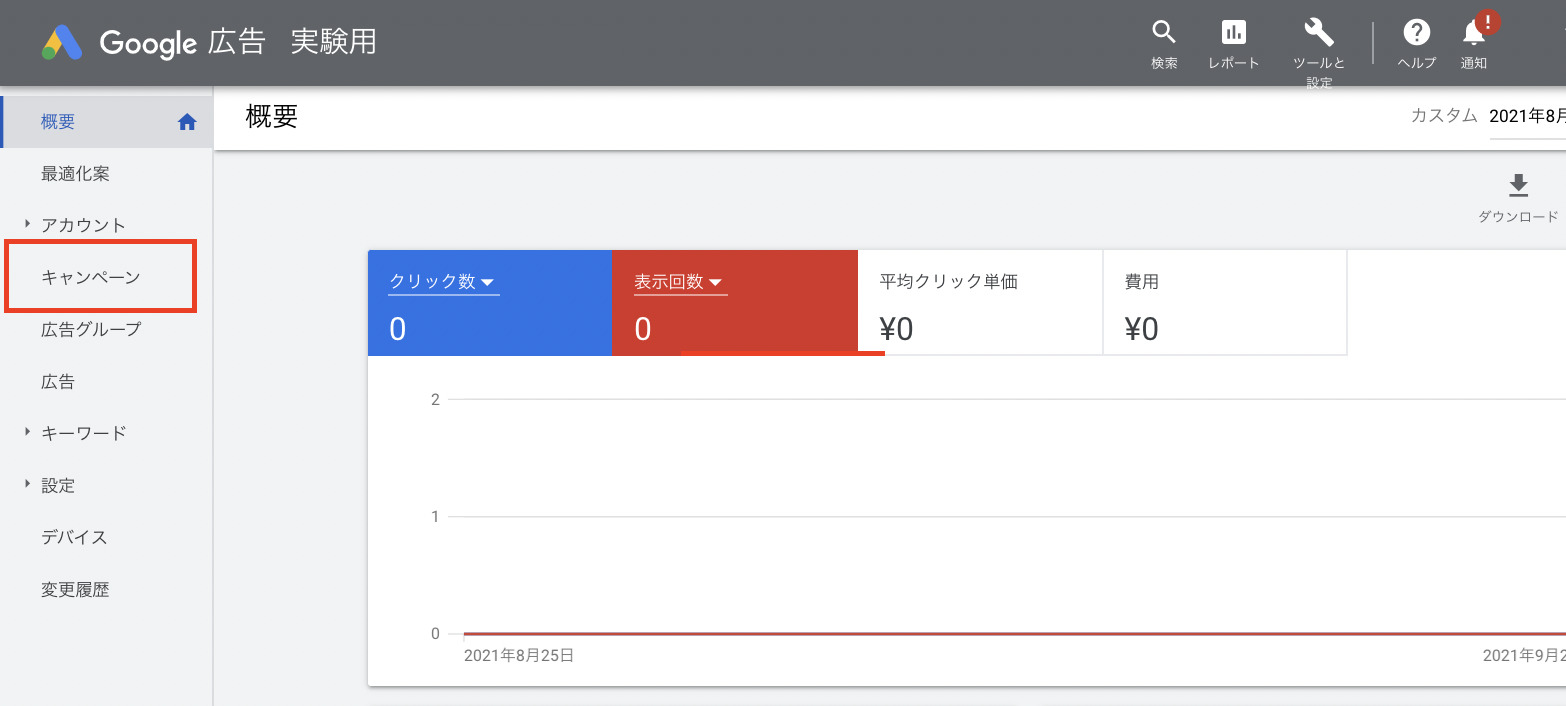
Task: Open the notifications bell icon
Action: [x=1474, y=33]
